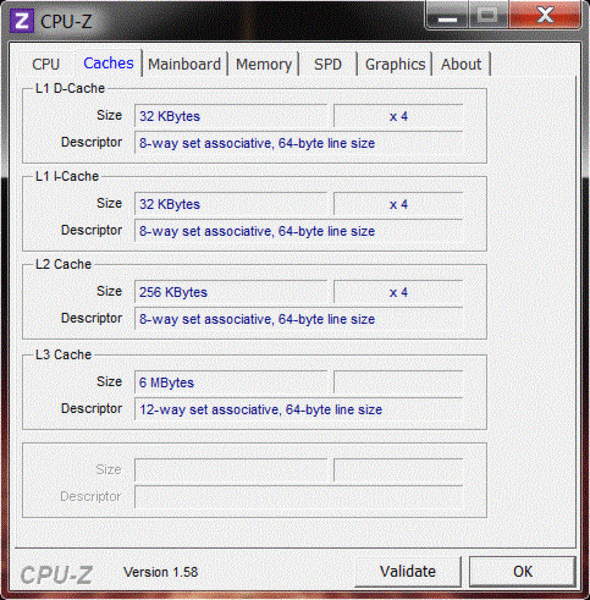Switch to the CPU tab
590x600 pixels.
tap(46, 64)
